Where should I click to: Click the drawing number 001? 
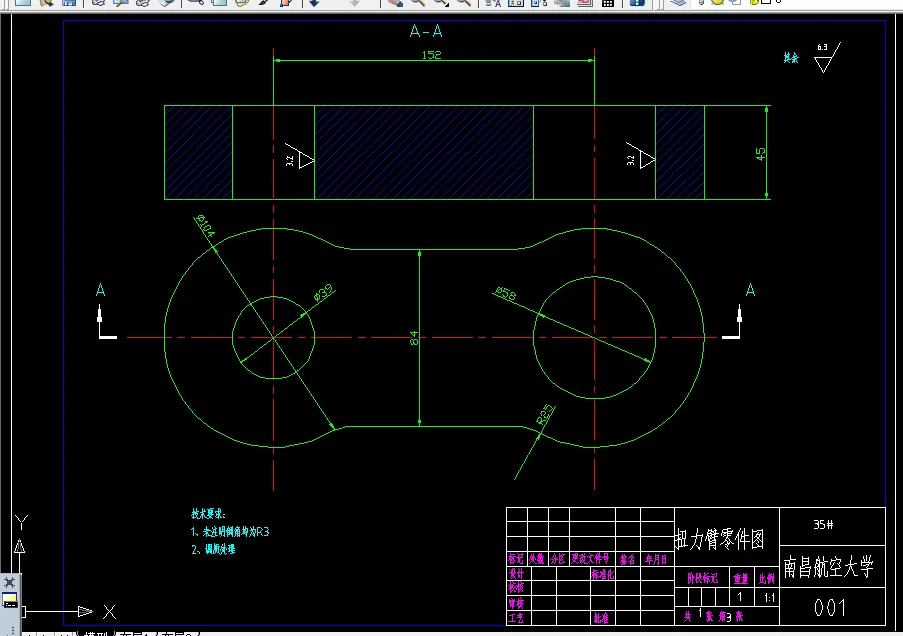click(830, 608)
